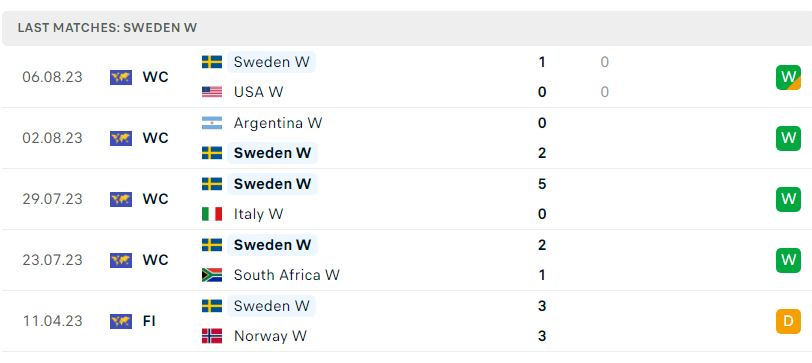
Task: Click the Italy flag icon
Action: tap(212, 214)
